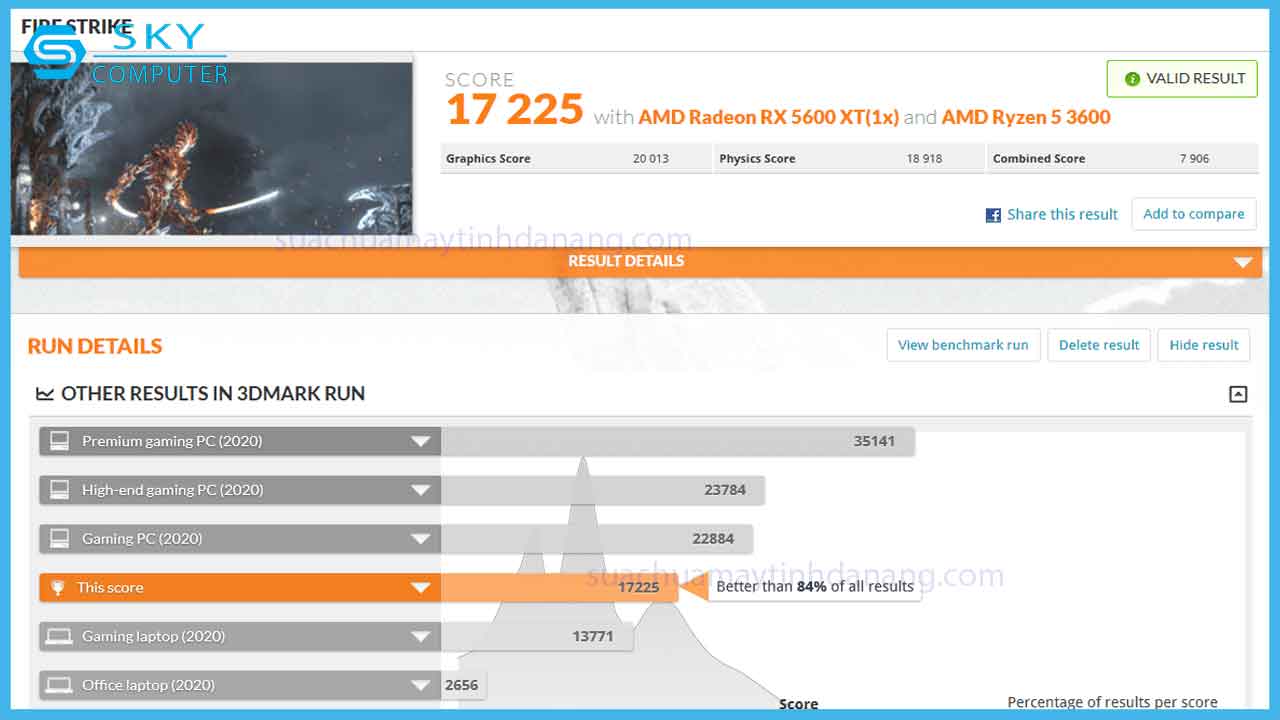This screenshot has height=720, width=1280.
Task: Click the Combined Score value 7 906
Action: [1194, 158]
